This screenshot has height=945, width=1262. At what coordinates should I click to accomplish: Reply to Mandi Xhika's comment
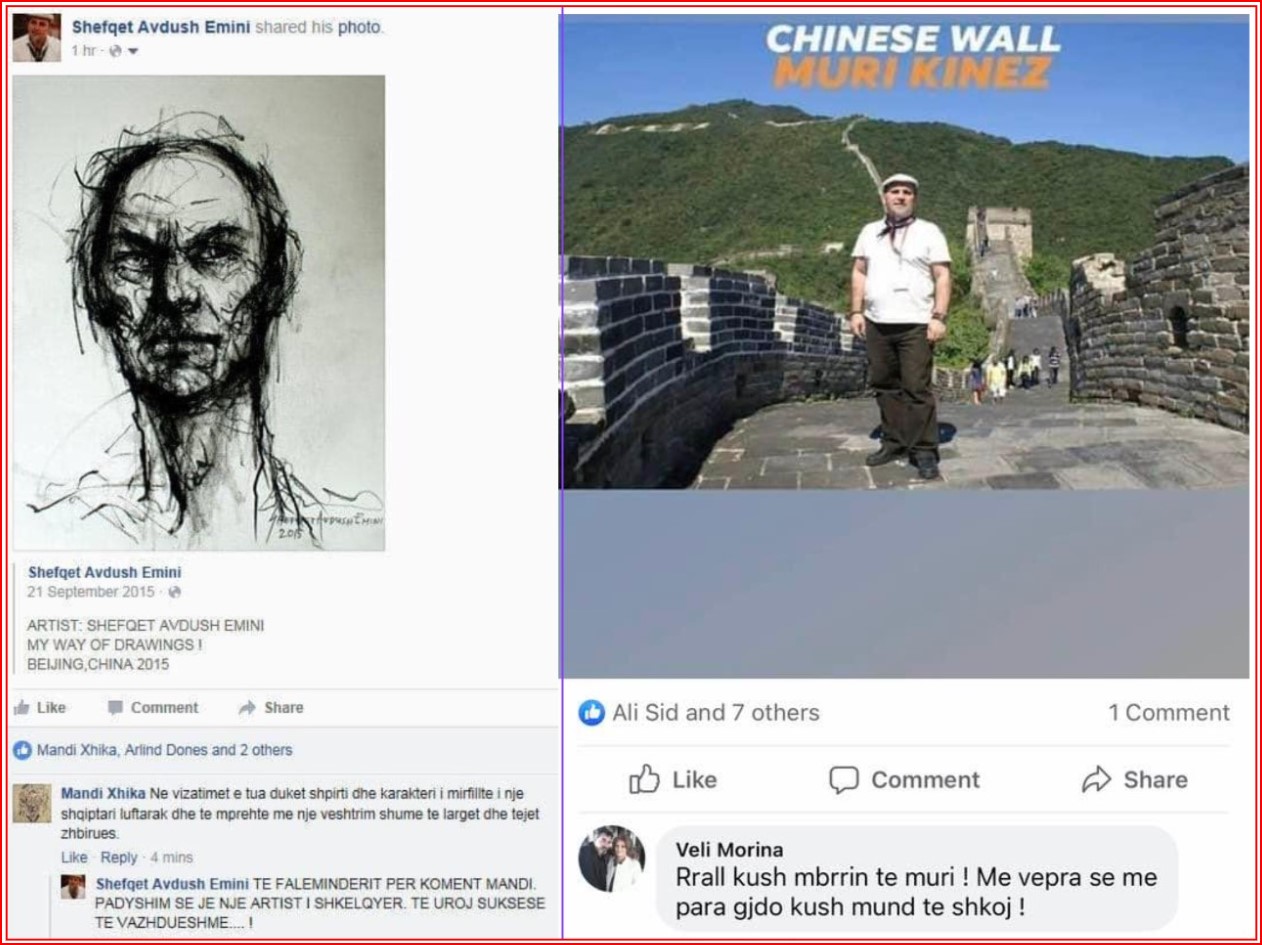pos(119,857)
